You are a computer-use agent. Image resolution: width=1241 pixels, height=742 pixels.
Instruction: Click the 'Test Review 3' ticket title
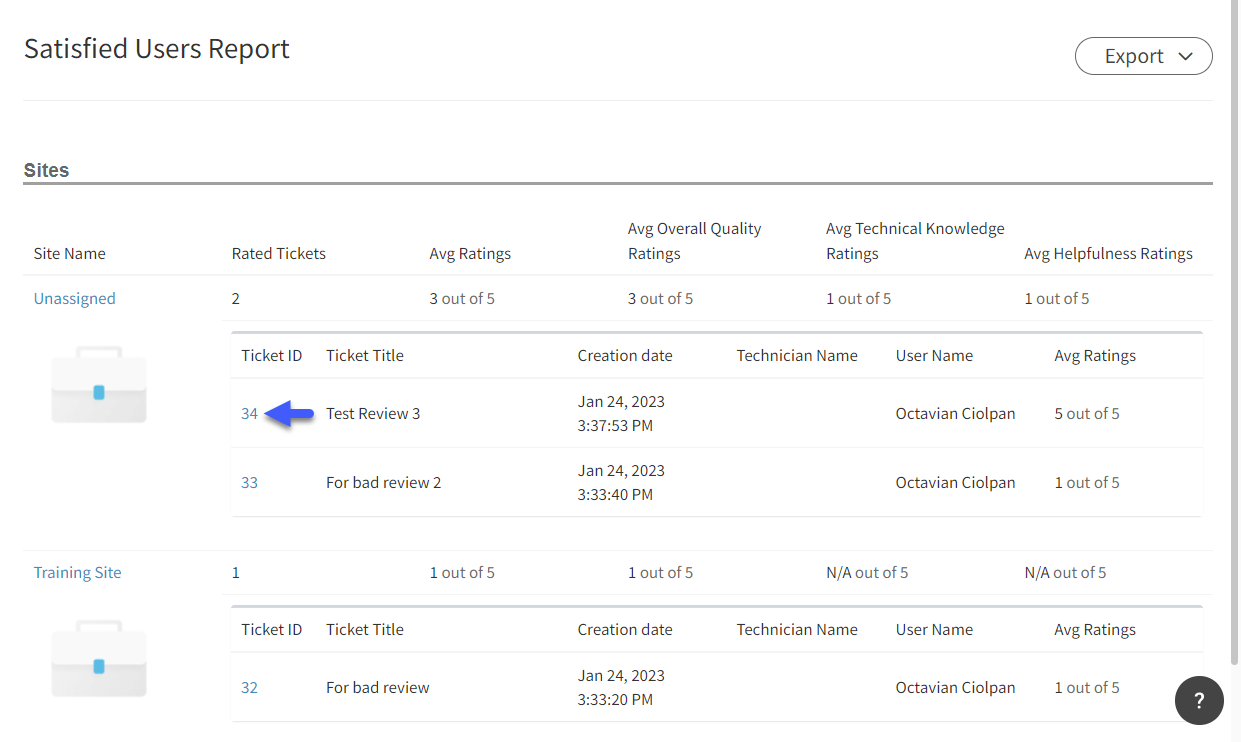coord(373,413)
